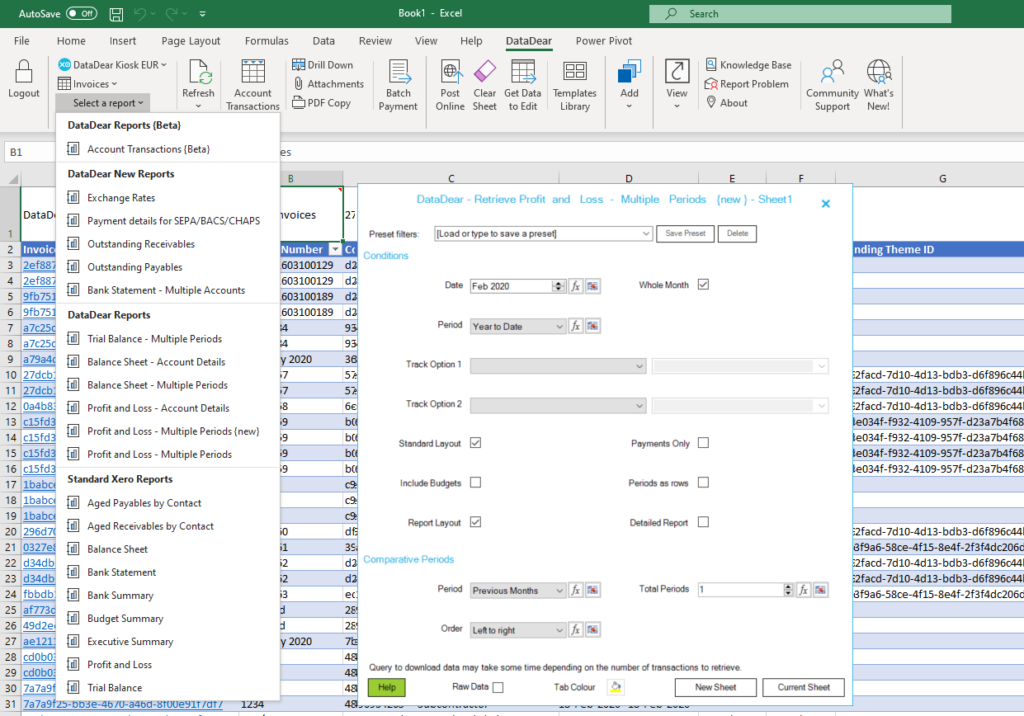Click the View icon in the ribbon
Viewport: 1024px width, 716px height.
[x=677, y=72]
